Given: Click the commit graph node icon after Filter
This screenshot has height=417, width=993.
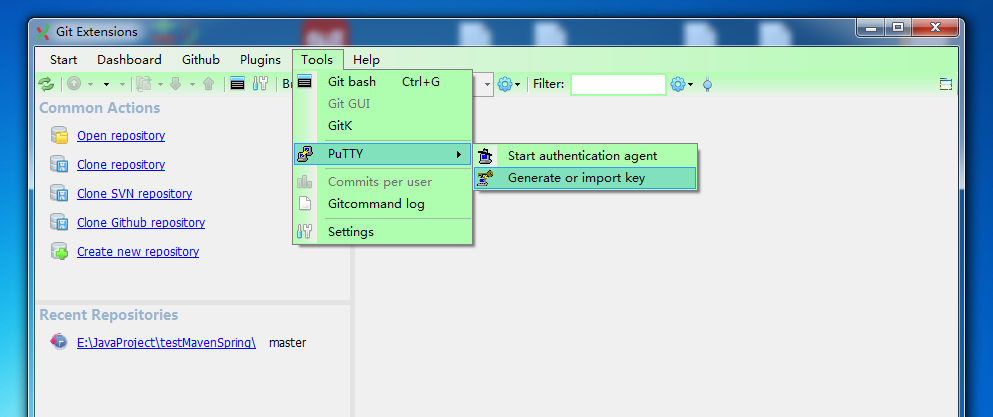Looking at the screenshot, I should (707, 84).
